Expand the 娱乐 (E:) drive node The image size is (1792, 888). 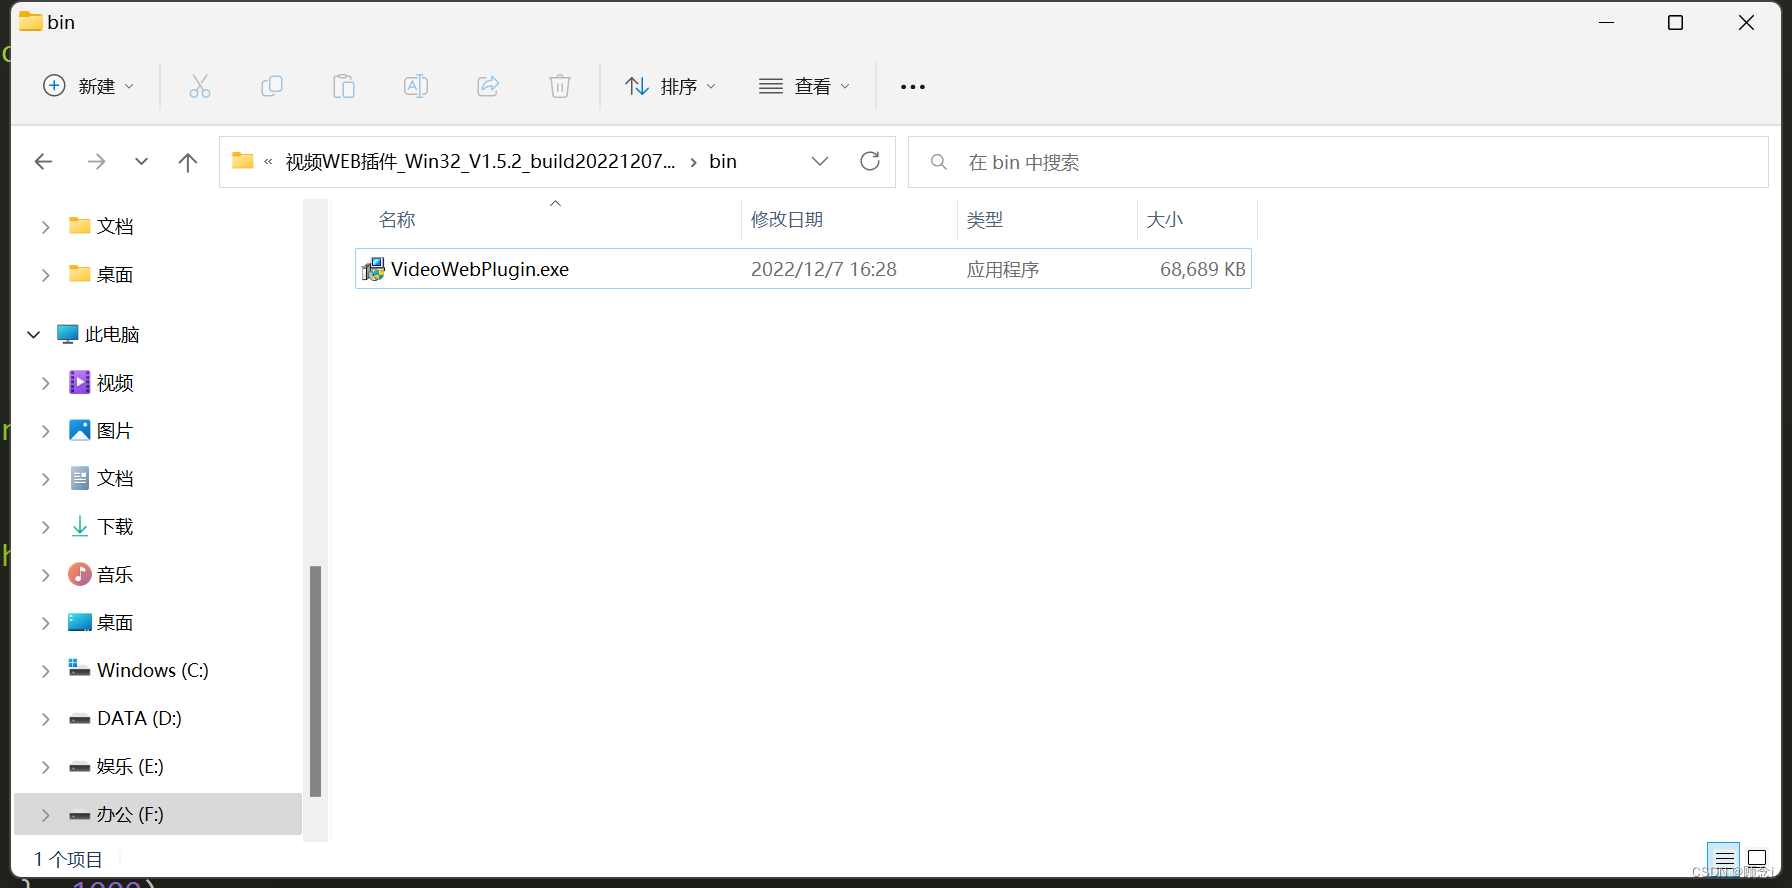click(x=45, y=767)
